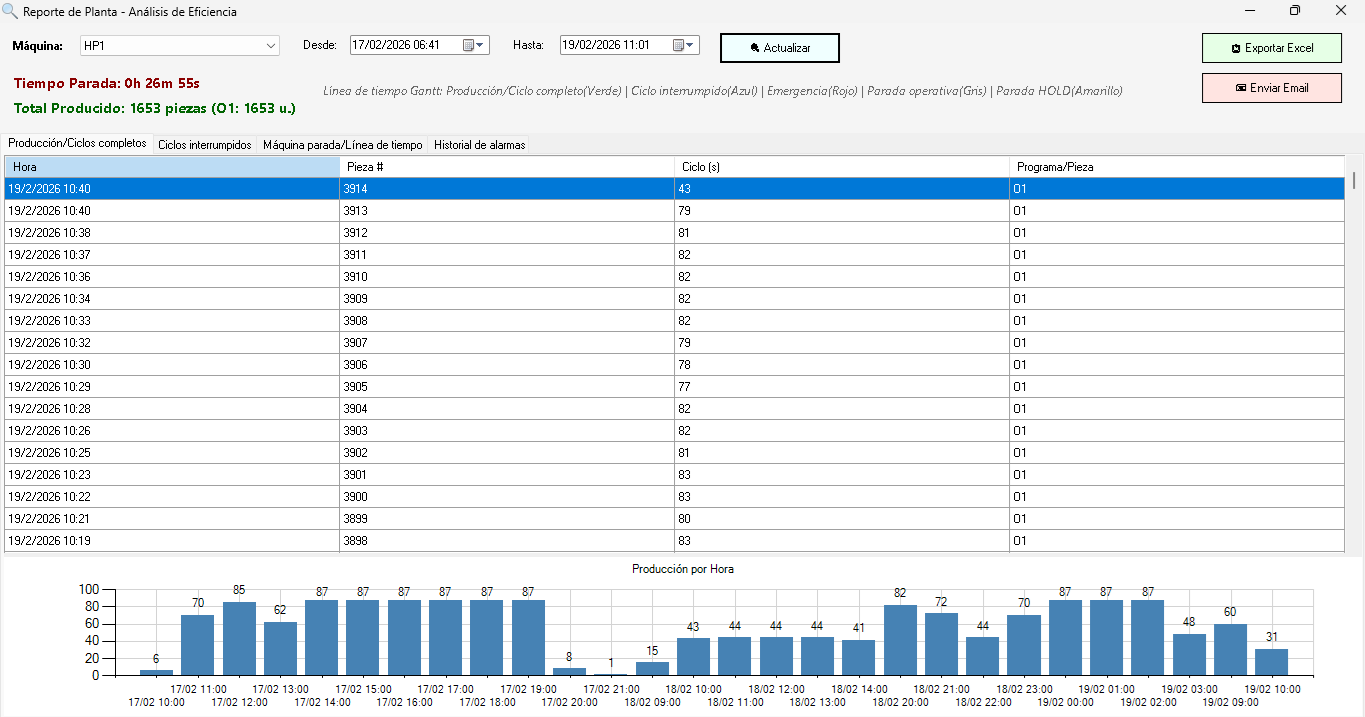Click the Ciclo cell of Pieza 3906
The height and width of the screenshot is (717, 1365).
(x=842, y=365)
